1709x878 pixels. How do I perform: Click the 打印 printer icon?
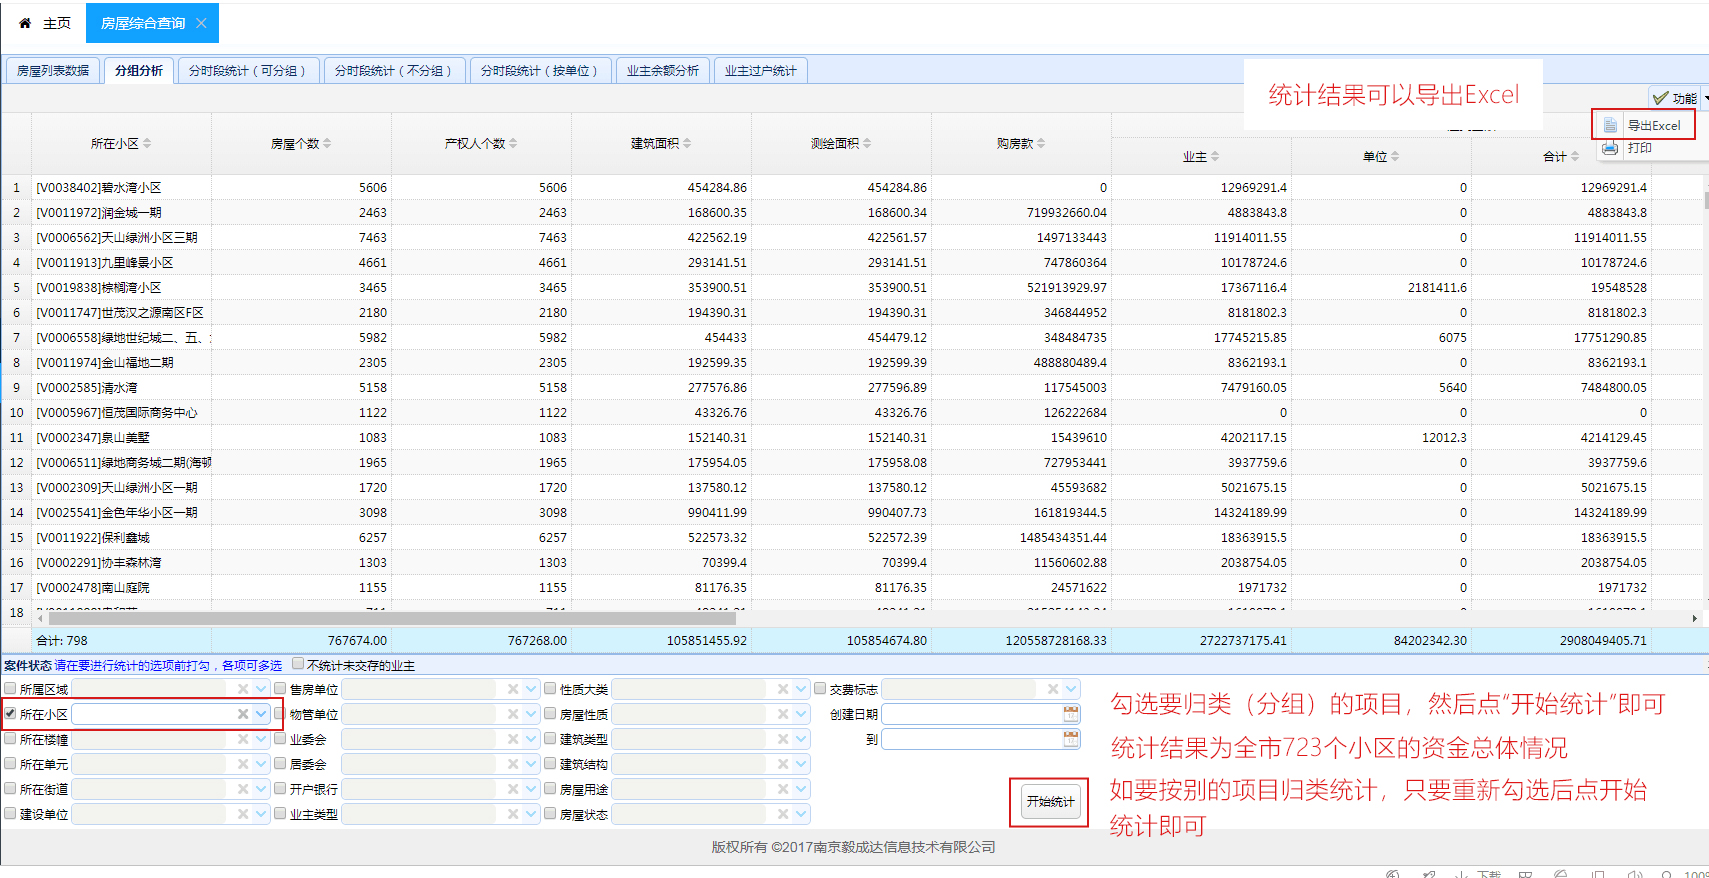[1610, 148]
